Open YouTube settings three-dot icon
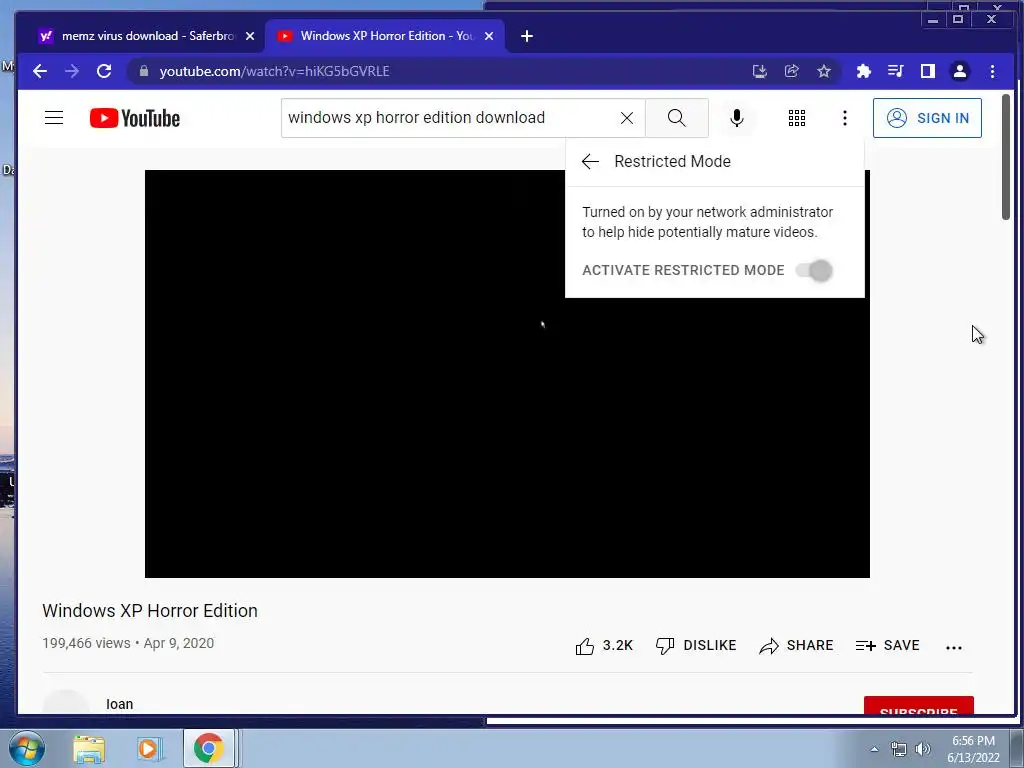This screenshot has width=1024, height=768. [x=844, y=118]
